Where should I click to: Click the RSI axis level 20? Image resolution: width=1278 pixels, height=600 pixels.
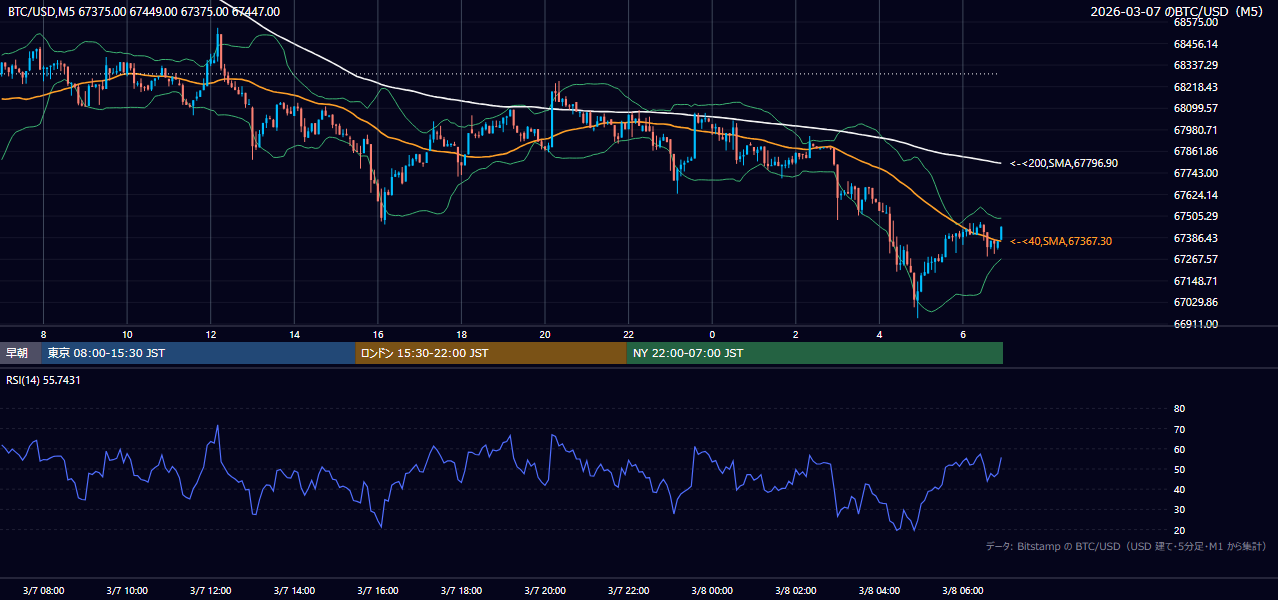tap(1179, 530)
